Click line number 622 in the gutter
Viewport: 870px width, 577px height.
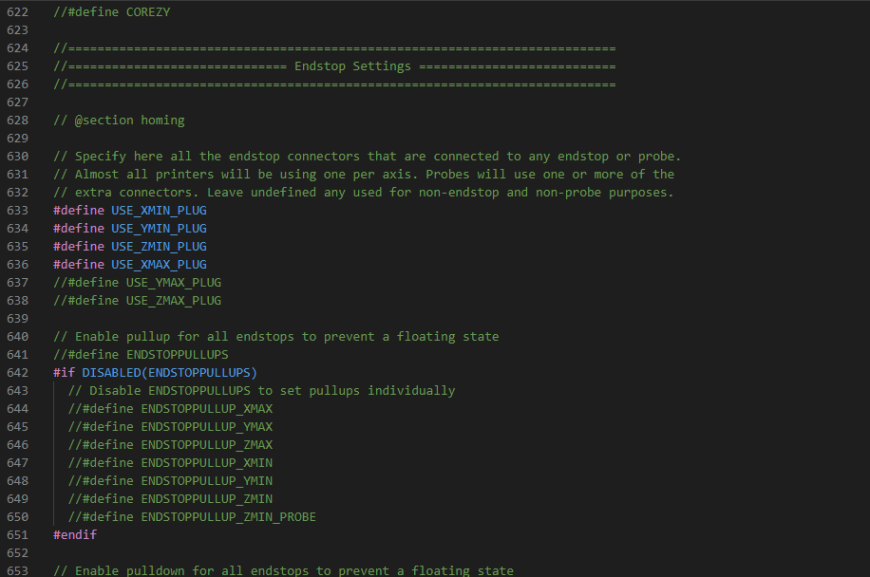click(x=16, y=12)
